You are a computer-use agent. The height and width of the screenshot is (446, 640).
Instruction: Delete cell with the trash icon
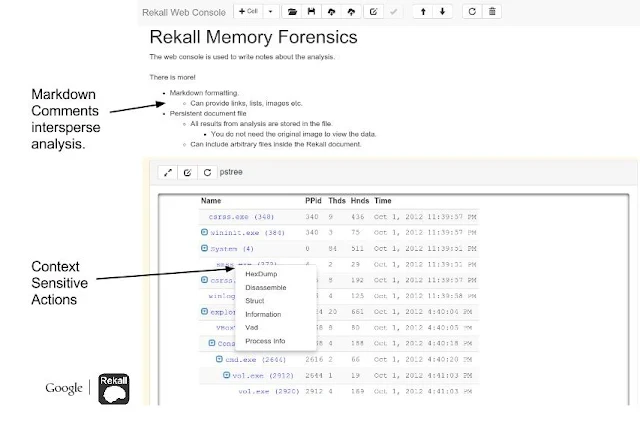click(492, 11)
